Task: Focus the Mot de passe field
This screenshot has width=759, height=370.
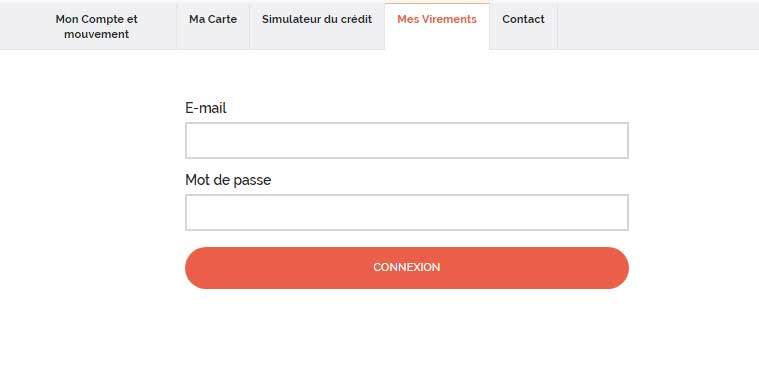Action: (x=407, y=213)
